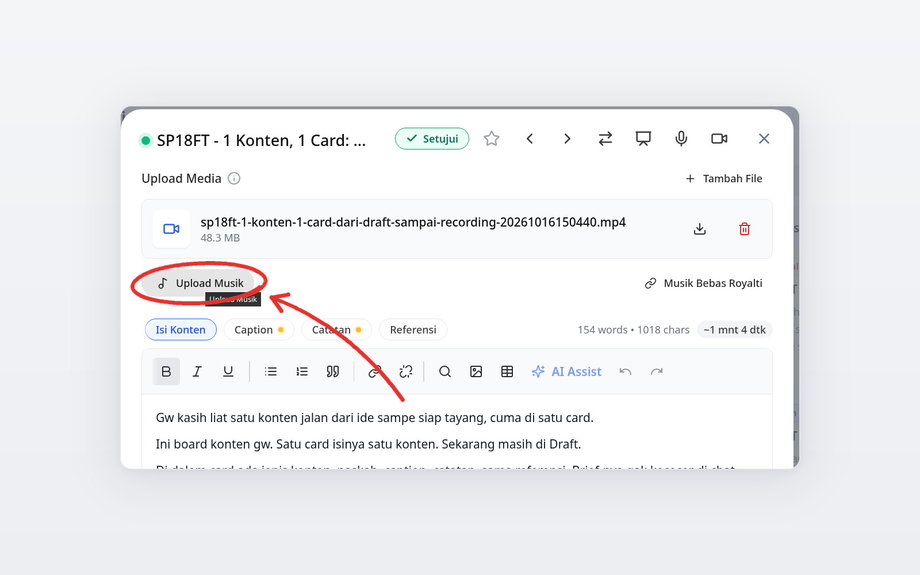Screen dimensions: 920x575
Task: Delete the uploaded mp4 file
Action: [x=745, y=229]
